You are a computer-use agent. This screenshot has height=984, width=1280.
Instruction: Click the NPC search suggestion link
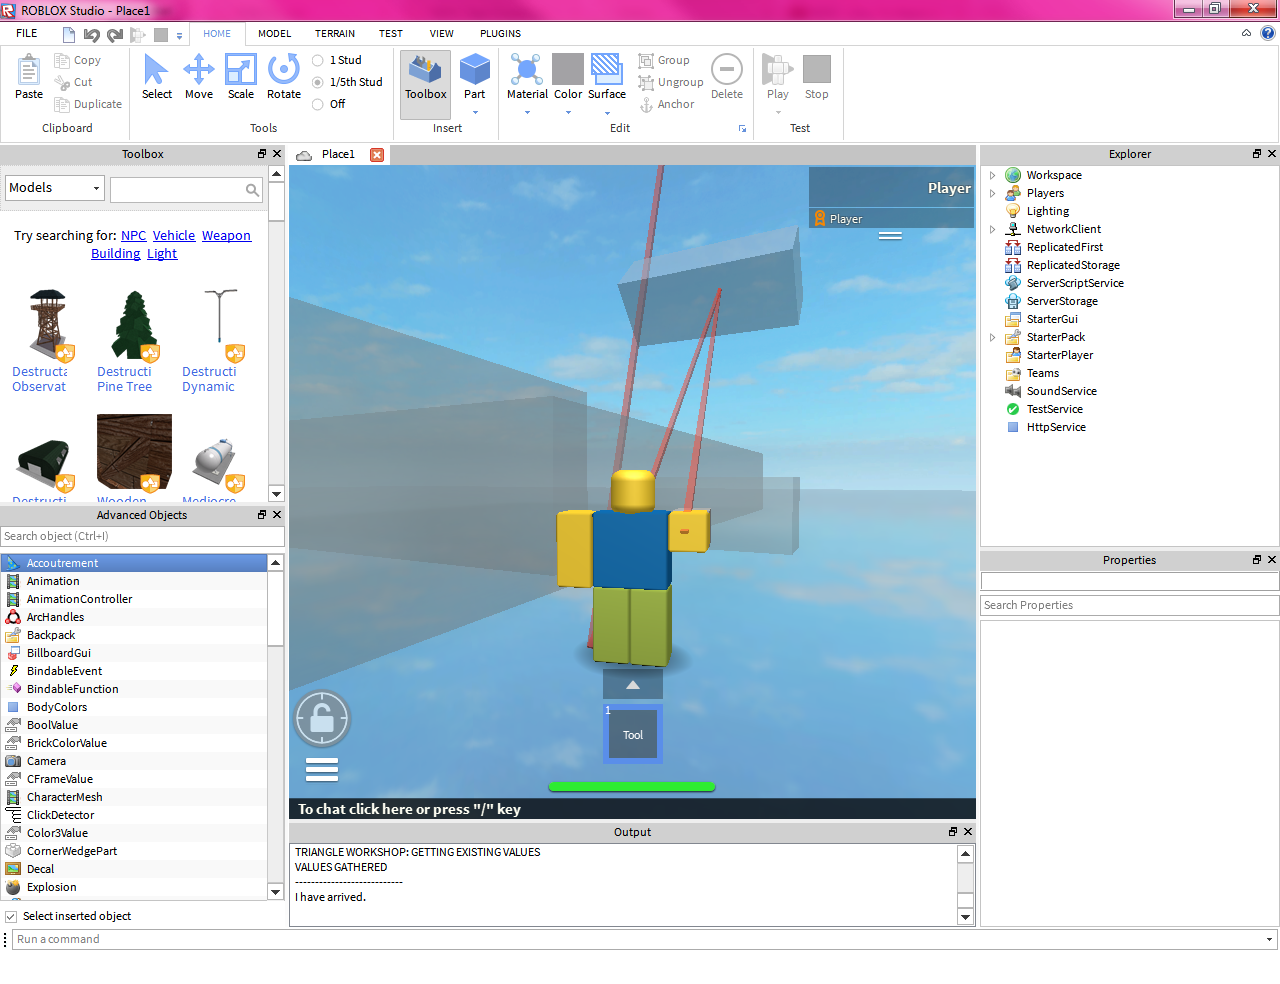tap(133, 236)
